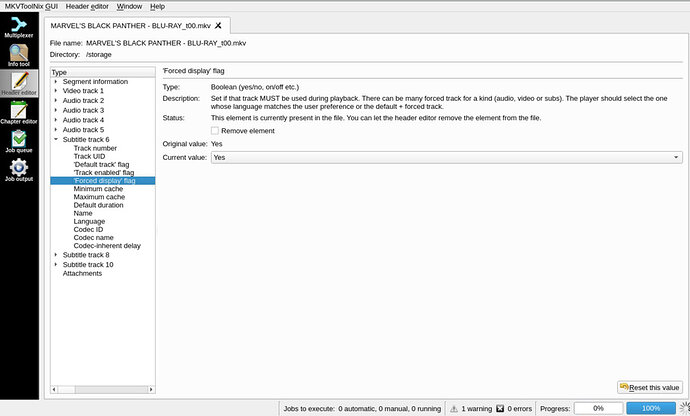Viewport: 690px width, 416px height.
Task: Select 'Track enabled' flag item
Action: coord(103,173)
